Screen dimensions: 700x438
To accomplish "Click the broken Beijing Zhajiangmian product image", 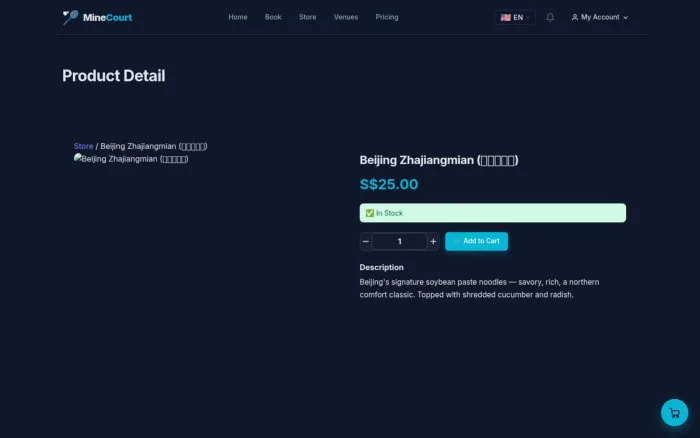I will click(x=131, y=159).
